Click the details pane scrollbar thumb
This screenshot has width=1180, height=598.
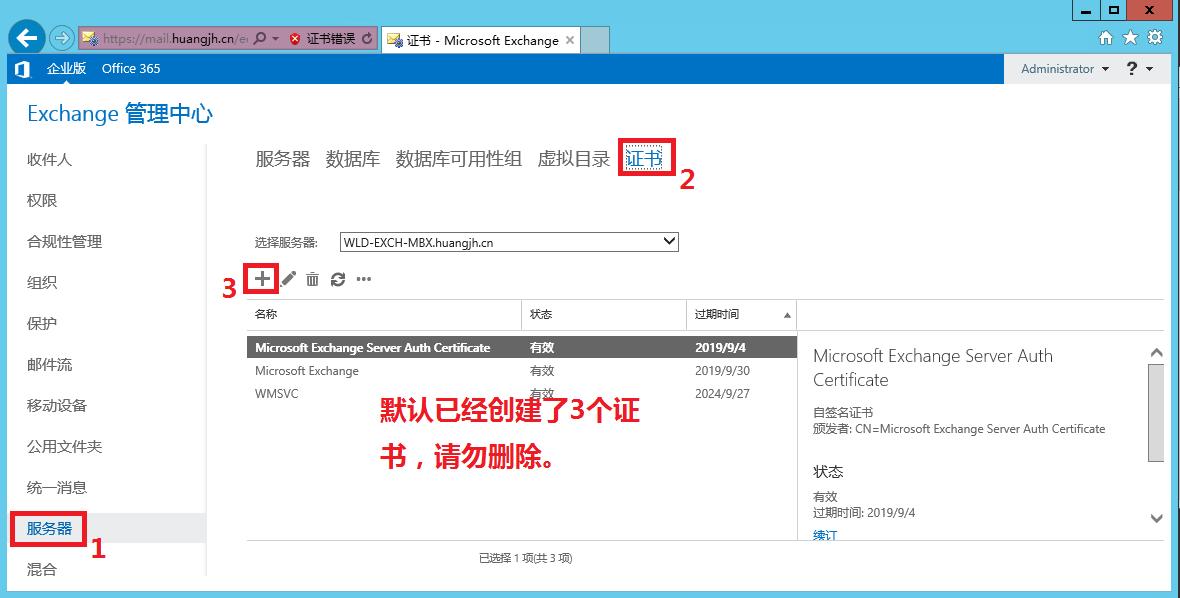(x=1156, y=412)
